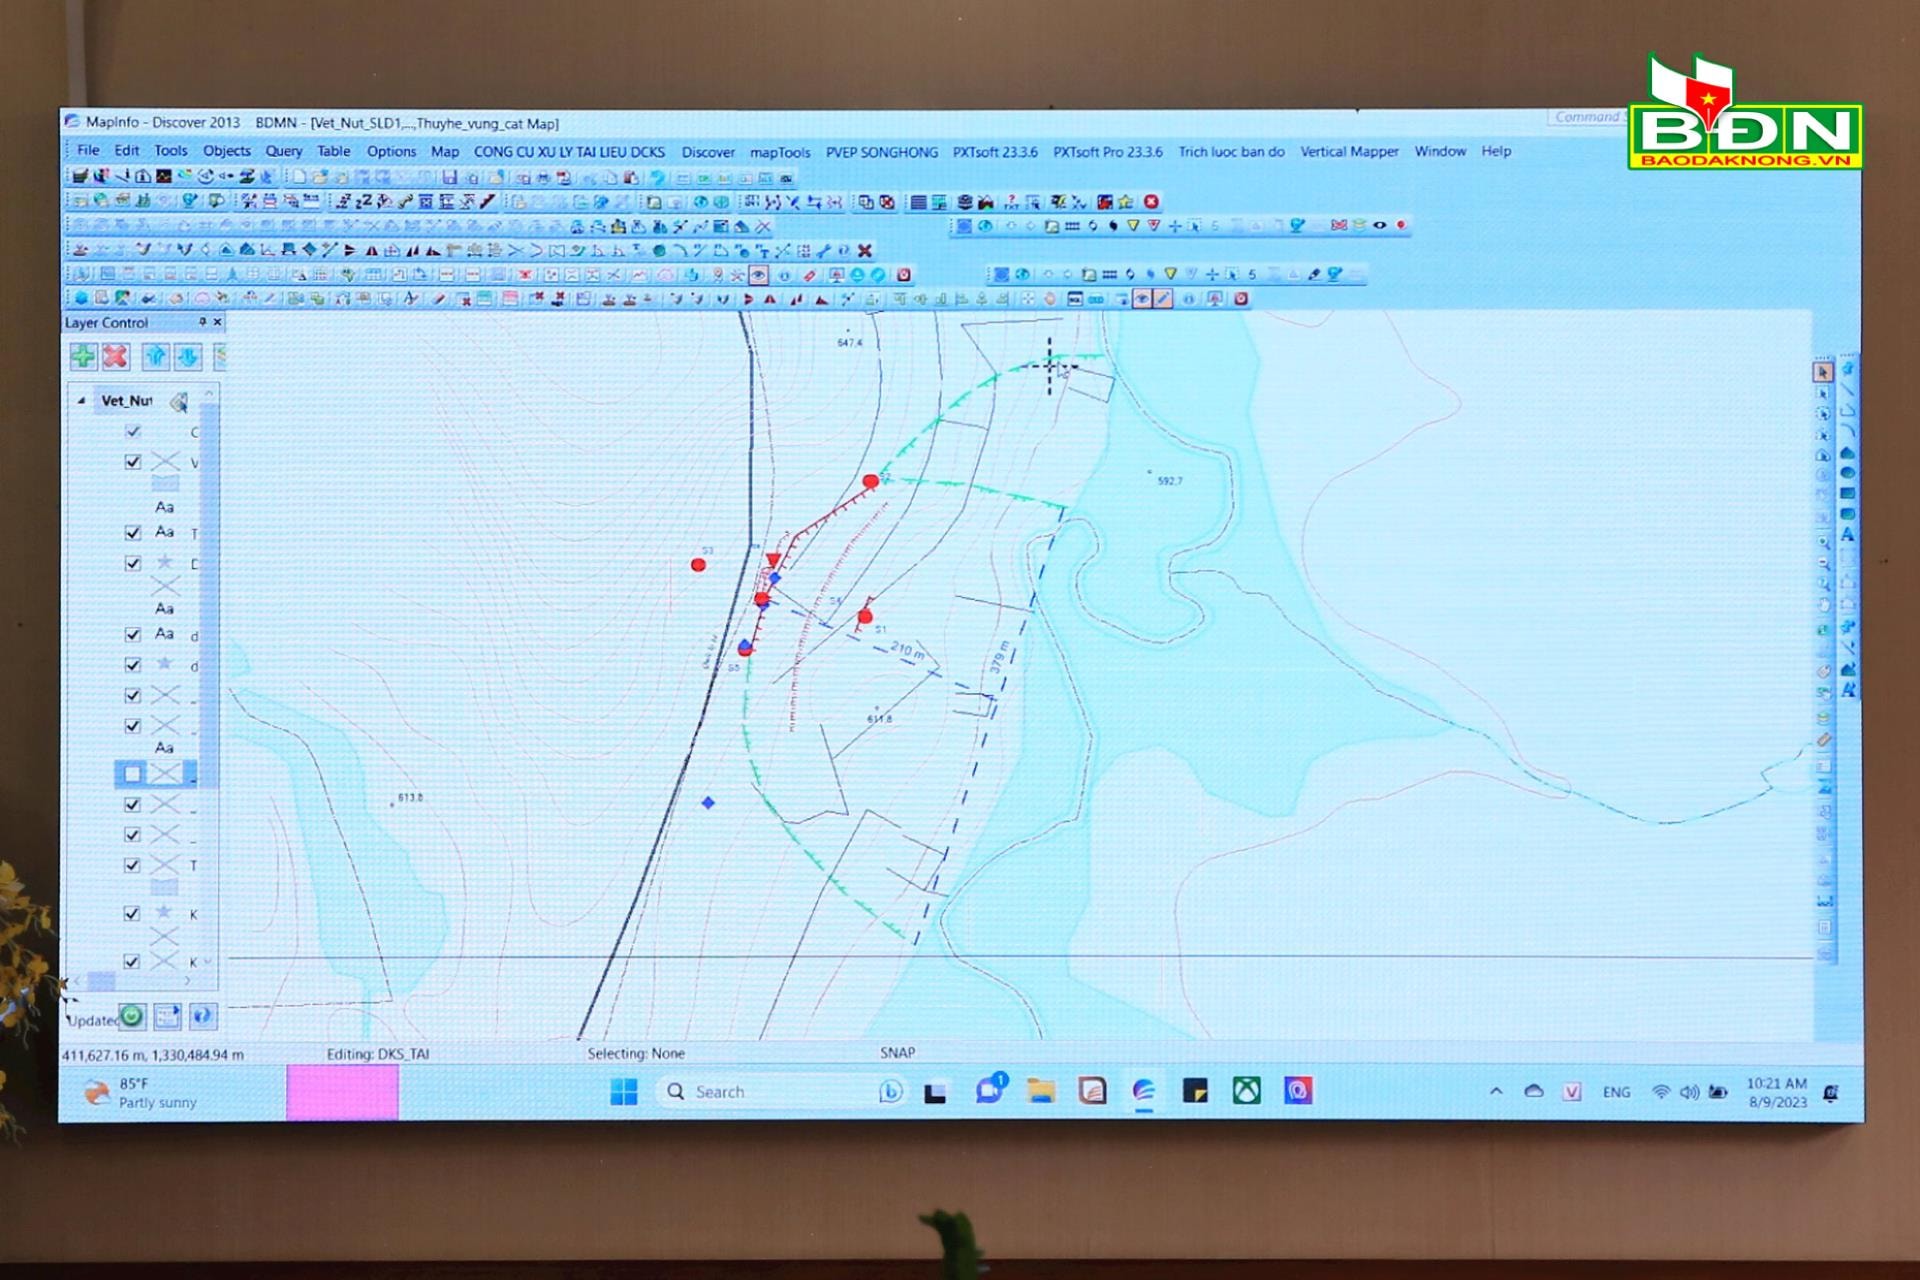The image size is (1920, 1280).
Task: Click the SNAP indicator in status bar
Action: tap(897, 1052)
